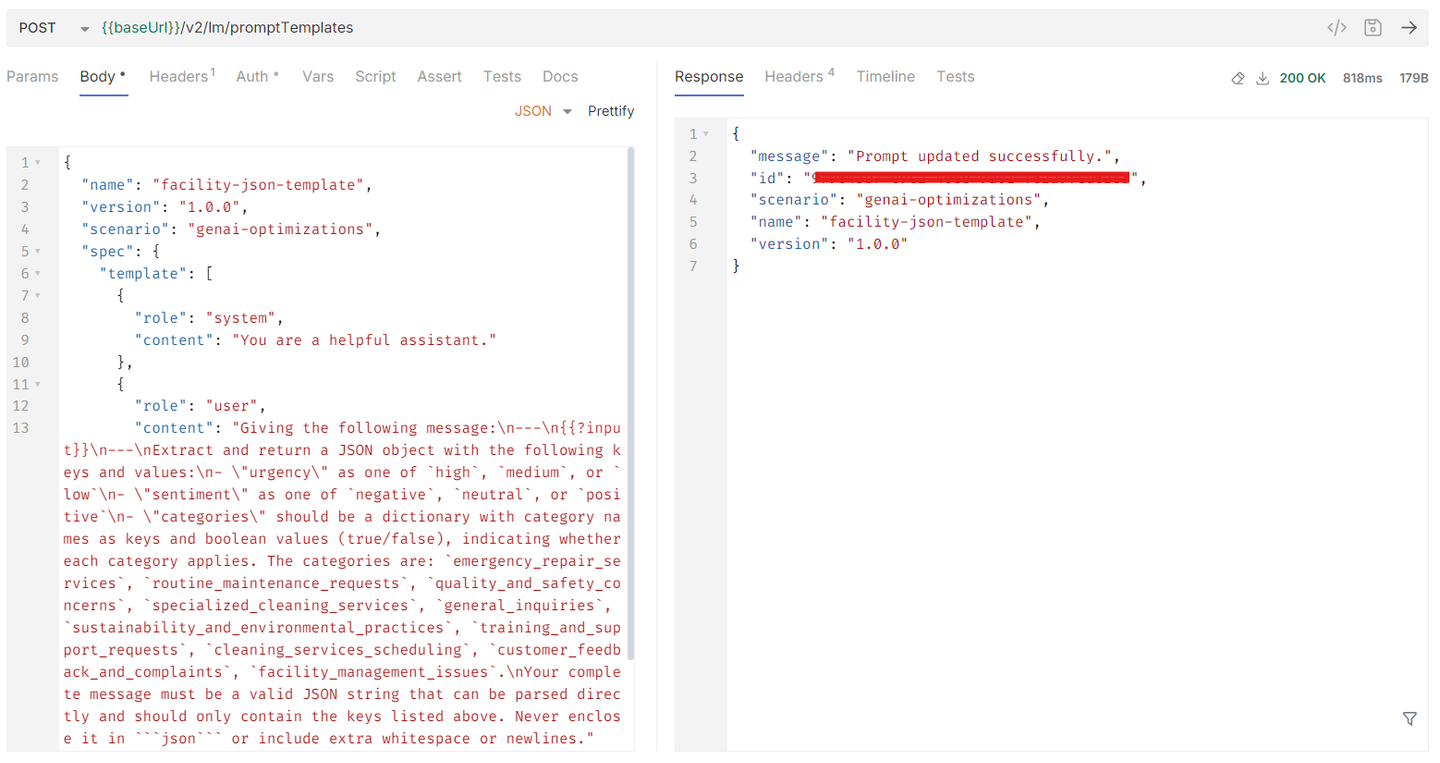
Task: Open the HTTP method dropdown arrow beside POST
Action: [84, 29]
